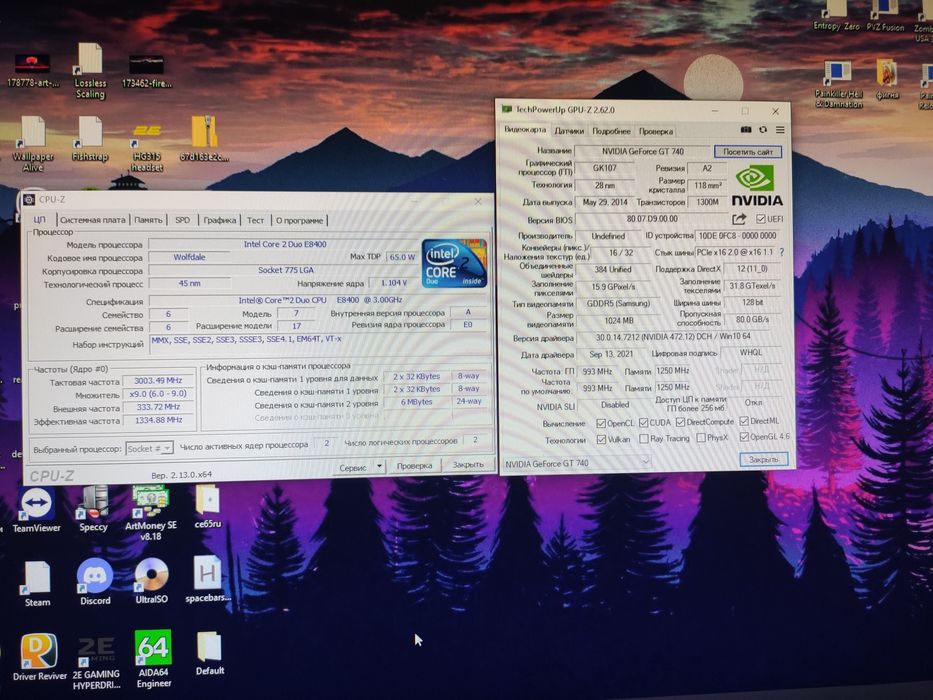Select Driver Reviver icon
This screenshot has width=933, height=700.
(39, 657)
